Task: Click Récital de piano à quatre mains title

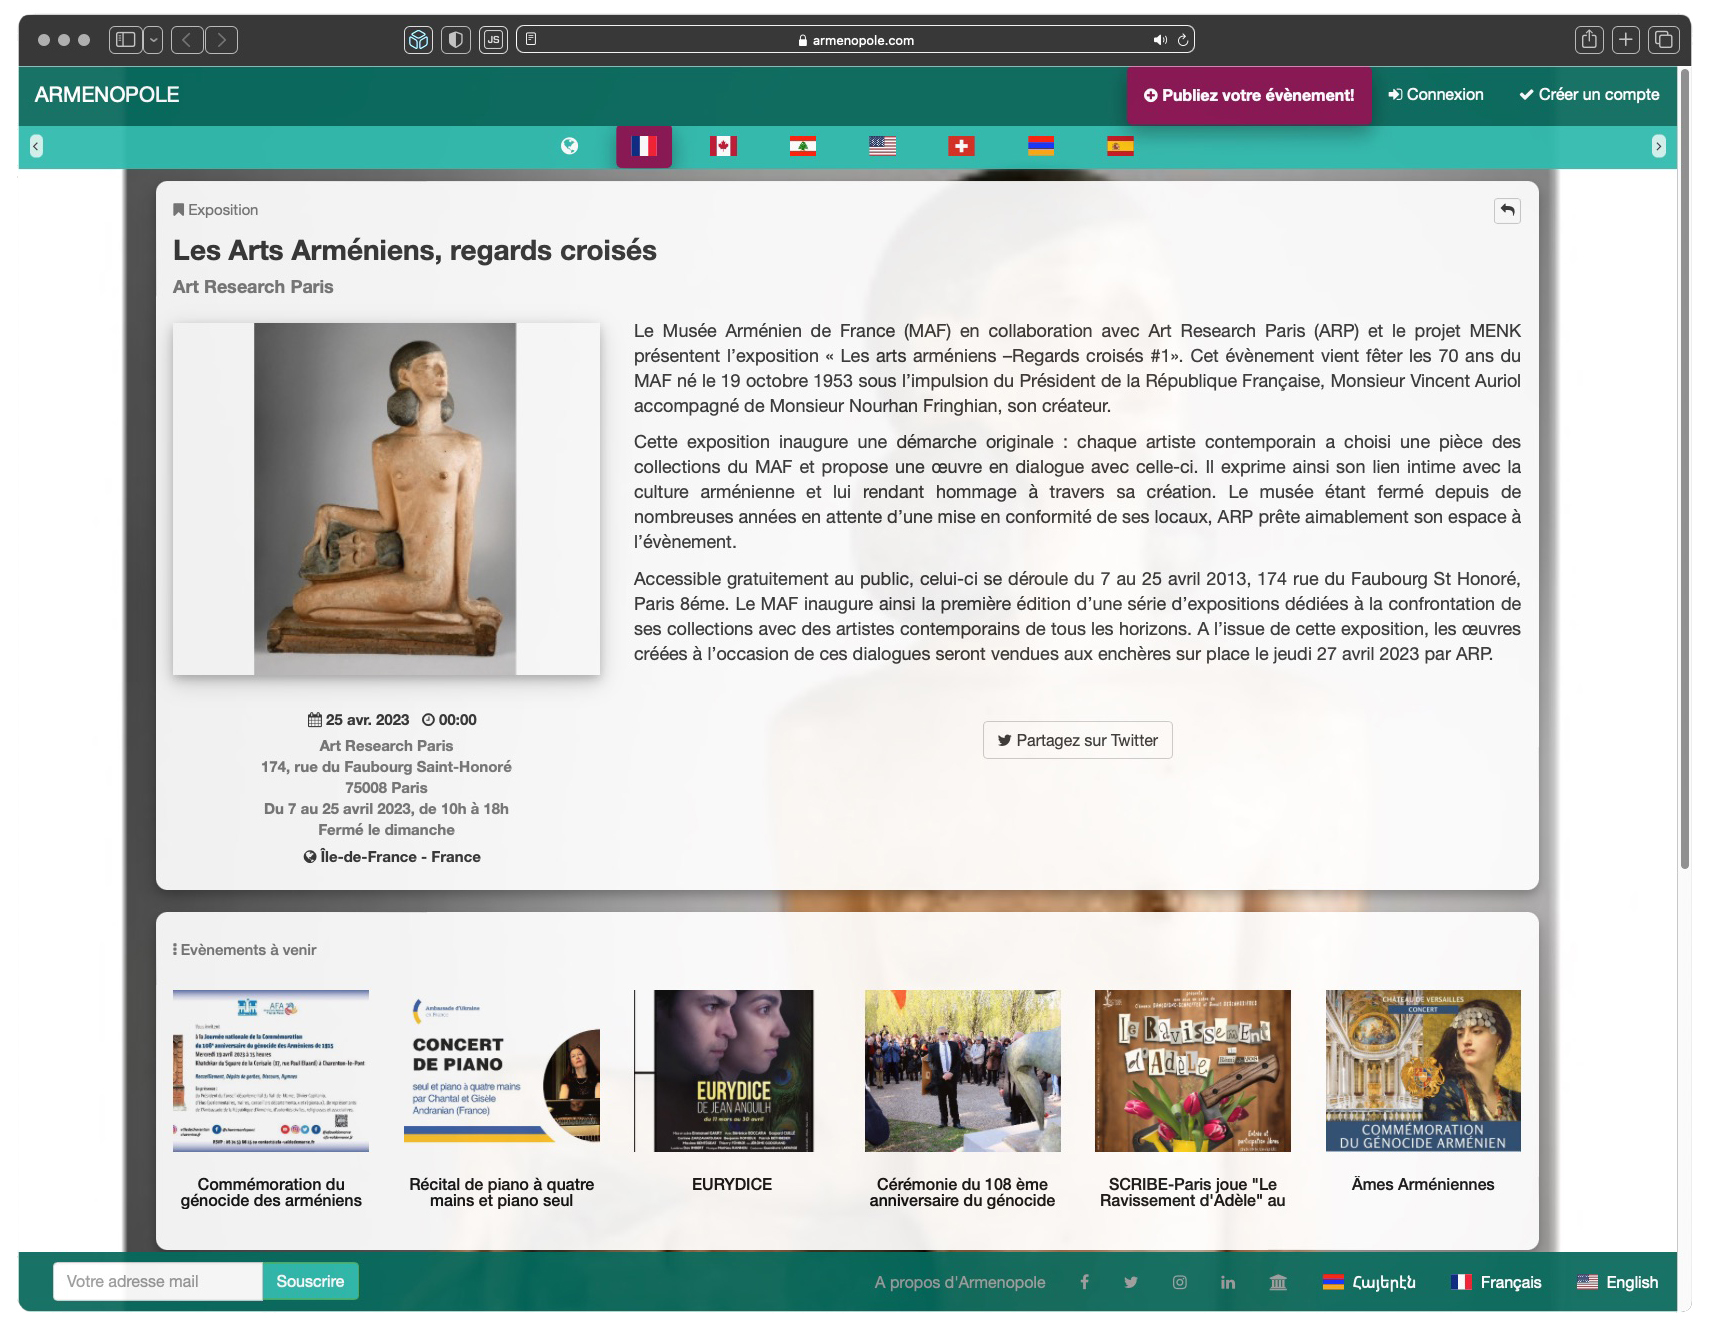Action: (502, 1192)
